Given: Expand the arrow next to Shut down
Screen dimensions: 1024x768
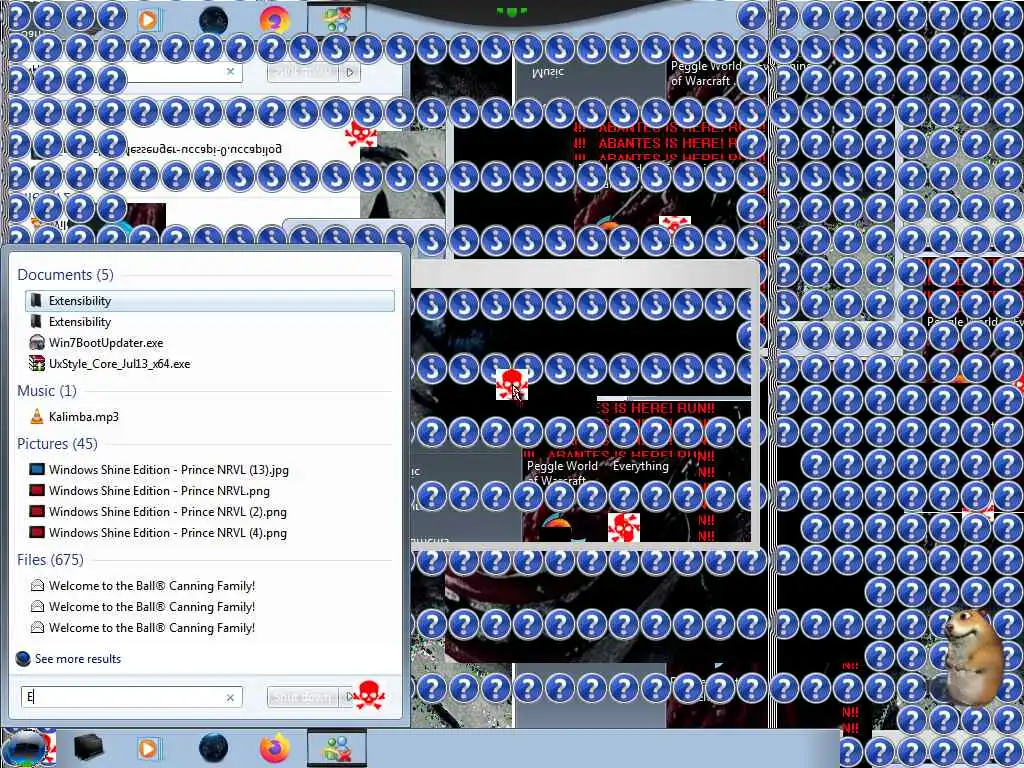Looking at the screenshot, I should [349, 697].
